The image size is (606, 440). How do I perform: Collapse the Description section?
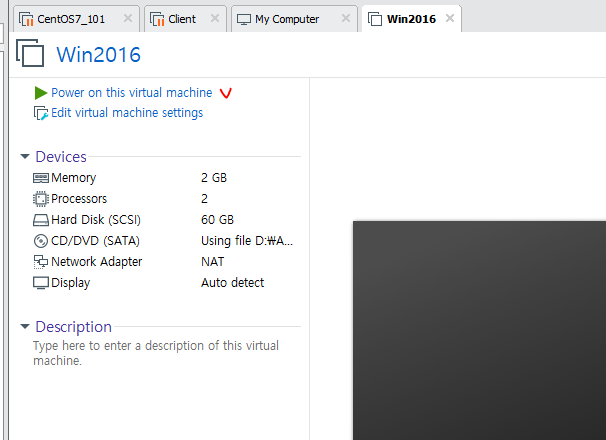tap(25, 327)
